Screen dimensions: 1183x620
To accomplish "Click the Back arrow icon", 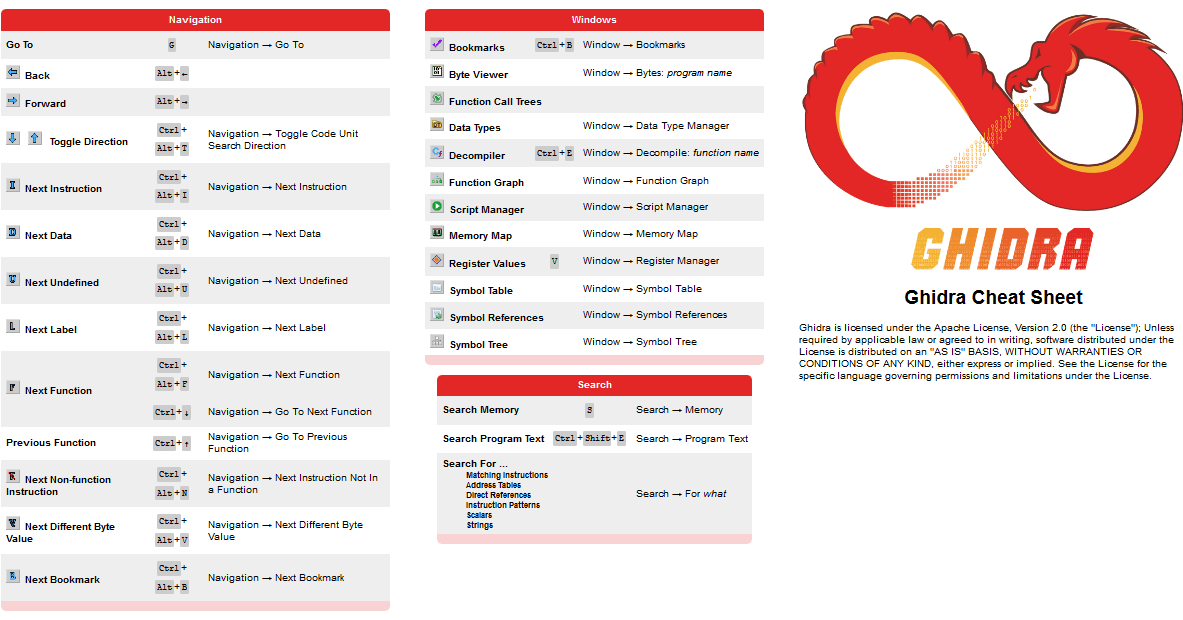I will point(13,72).
